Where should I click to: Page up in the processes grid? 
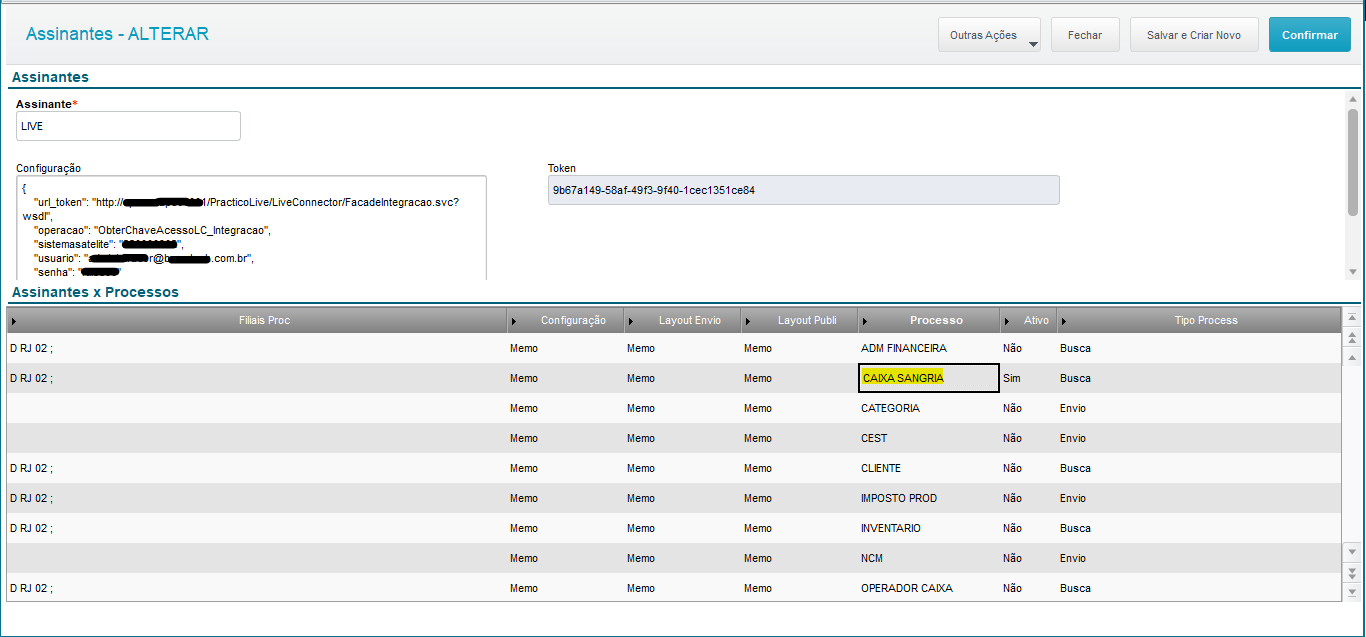pyautogui.click(x=1352, y=337)
